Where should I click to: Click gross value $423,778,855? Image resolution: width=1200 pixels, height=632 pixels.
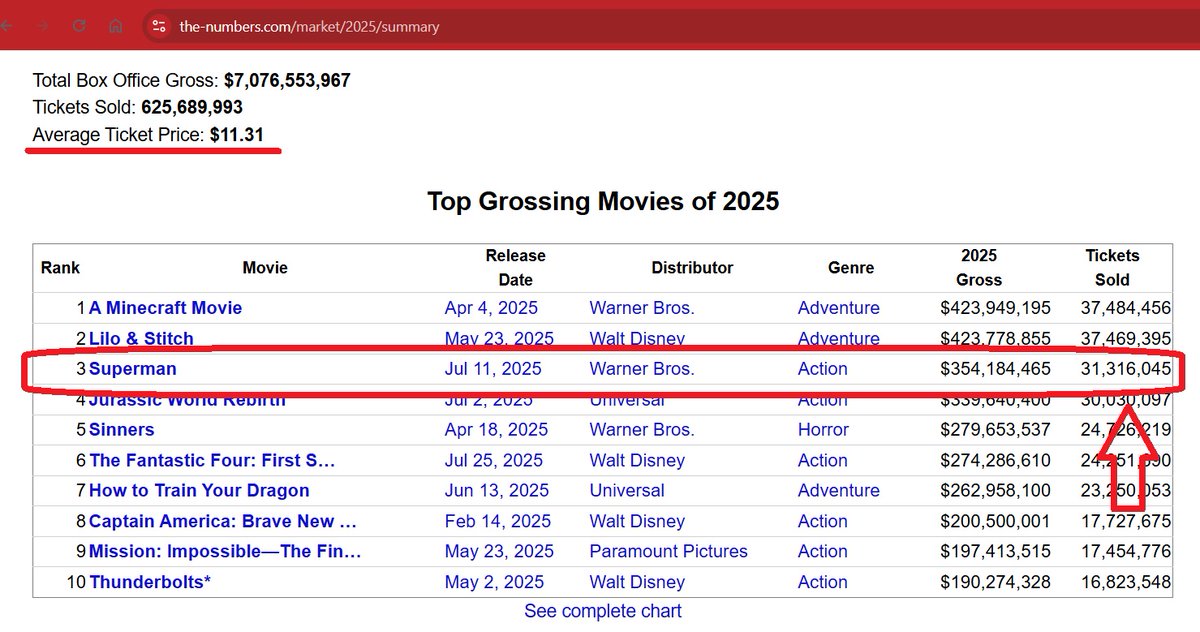995,338
